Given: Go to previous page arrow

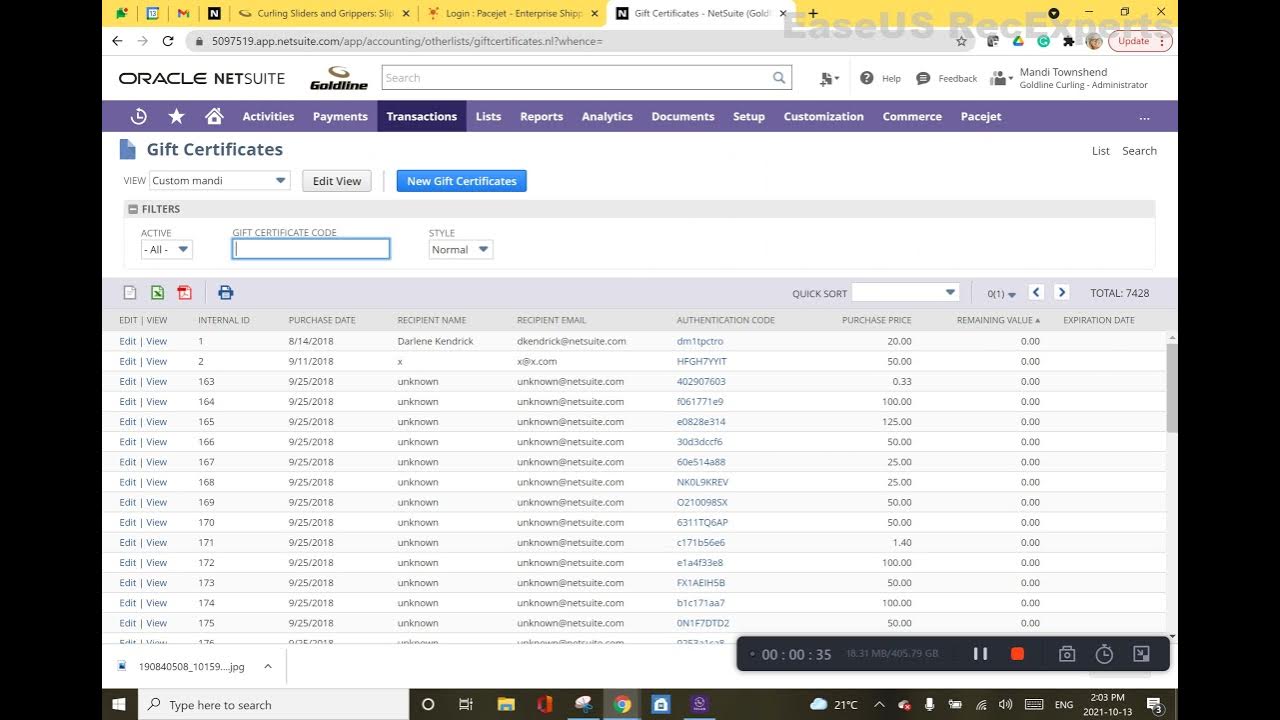Looking at the screenshot, I should pyautogui.click(x=1036, y=292).
